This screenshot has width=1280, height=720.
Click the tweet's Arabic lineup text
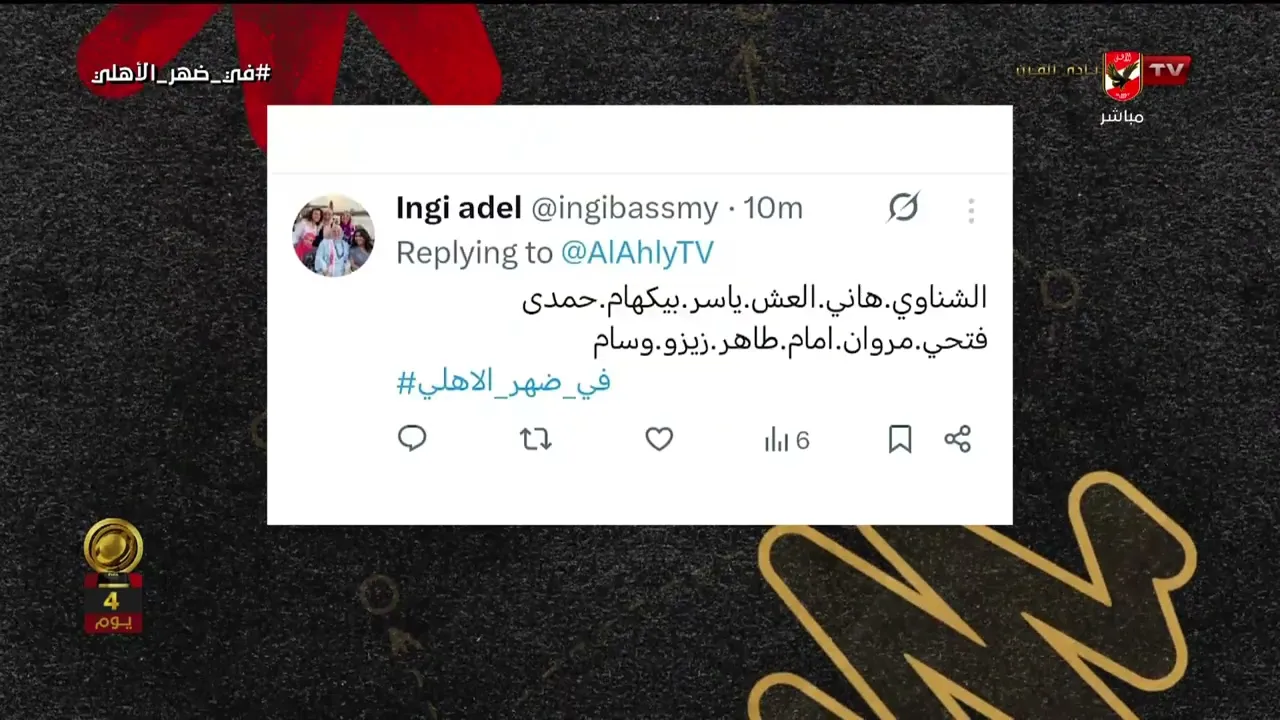(755, 319)
